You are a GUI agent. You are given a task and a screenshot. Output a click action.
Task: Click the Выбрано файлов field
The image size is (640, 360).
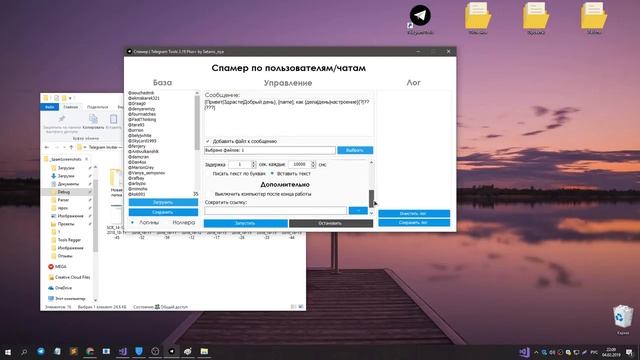pyautogui.click(x=270, y=150)
